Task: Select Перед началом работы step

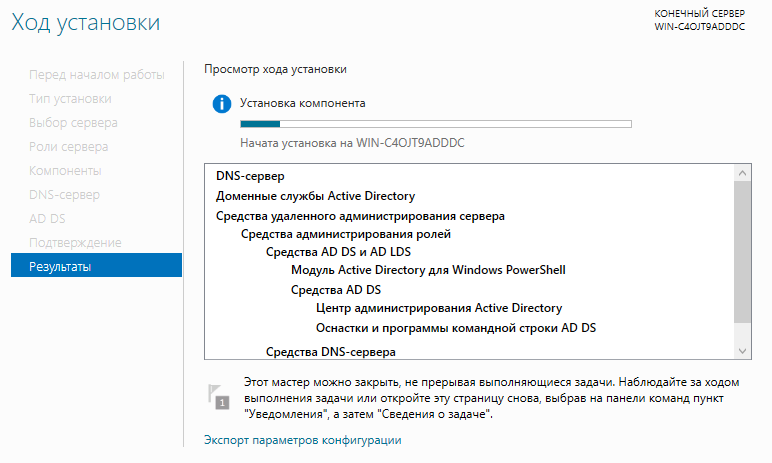Action: (x=97, y=74)
